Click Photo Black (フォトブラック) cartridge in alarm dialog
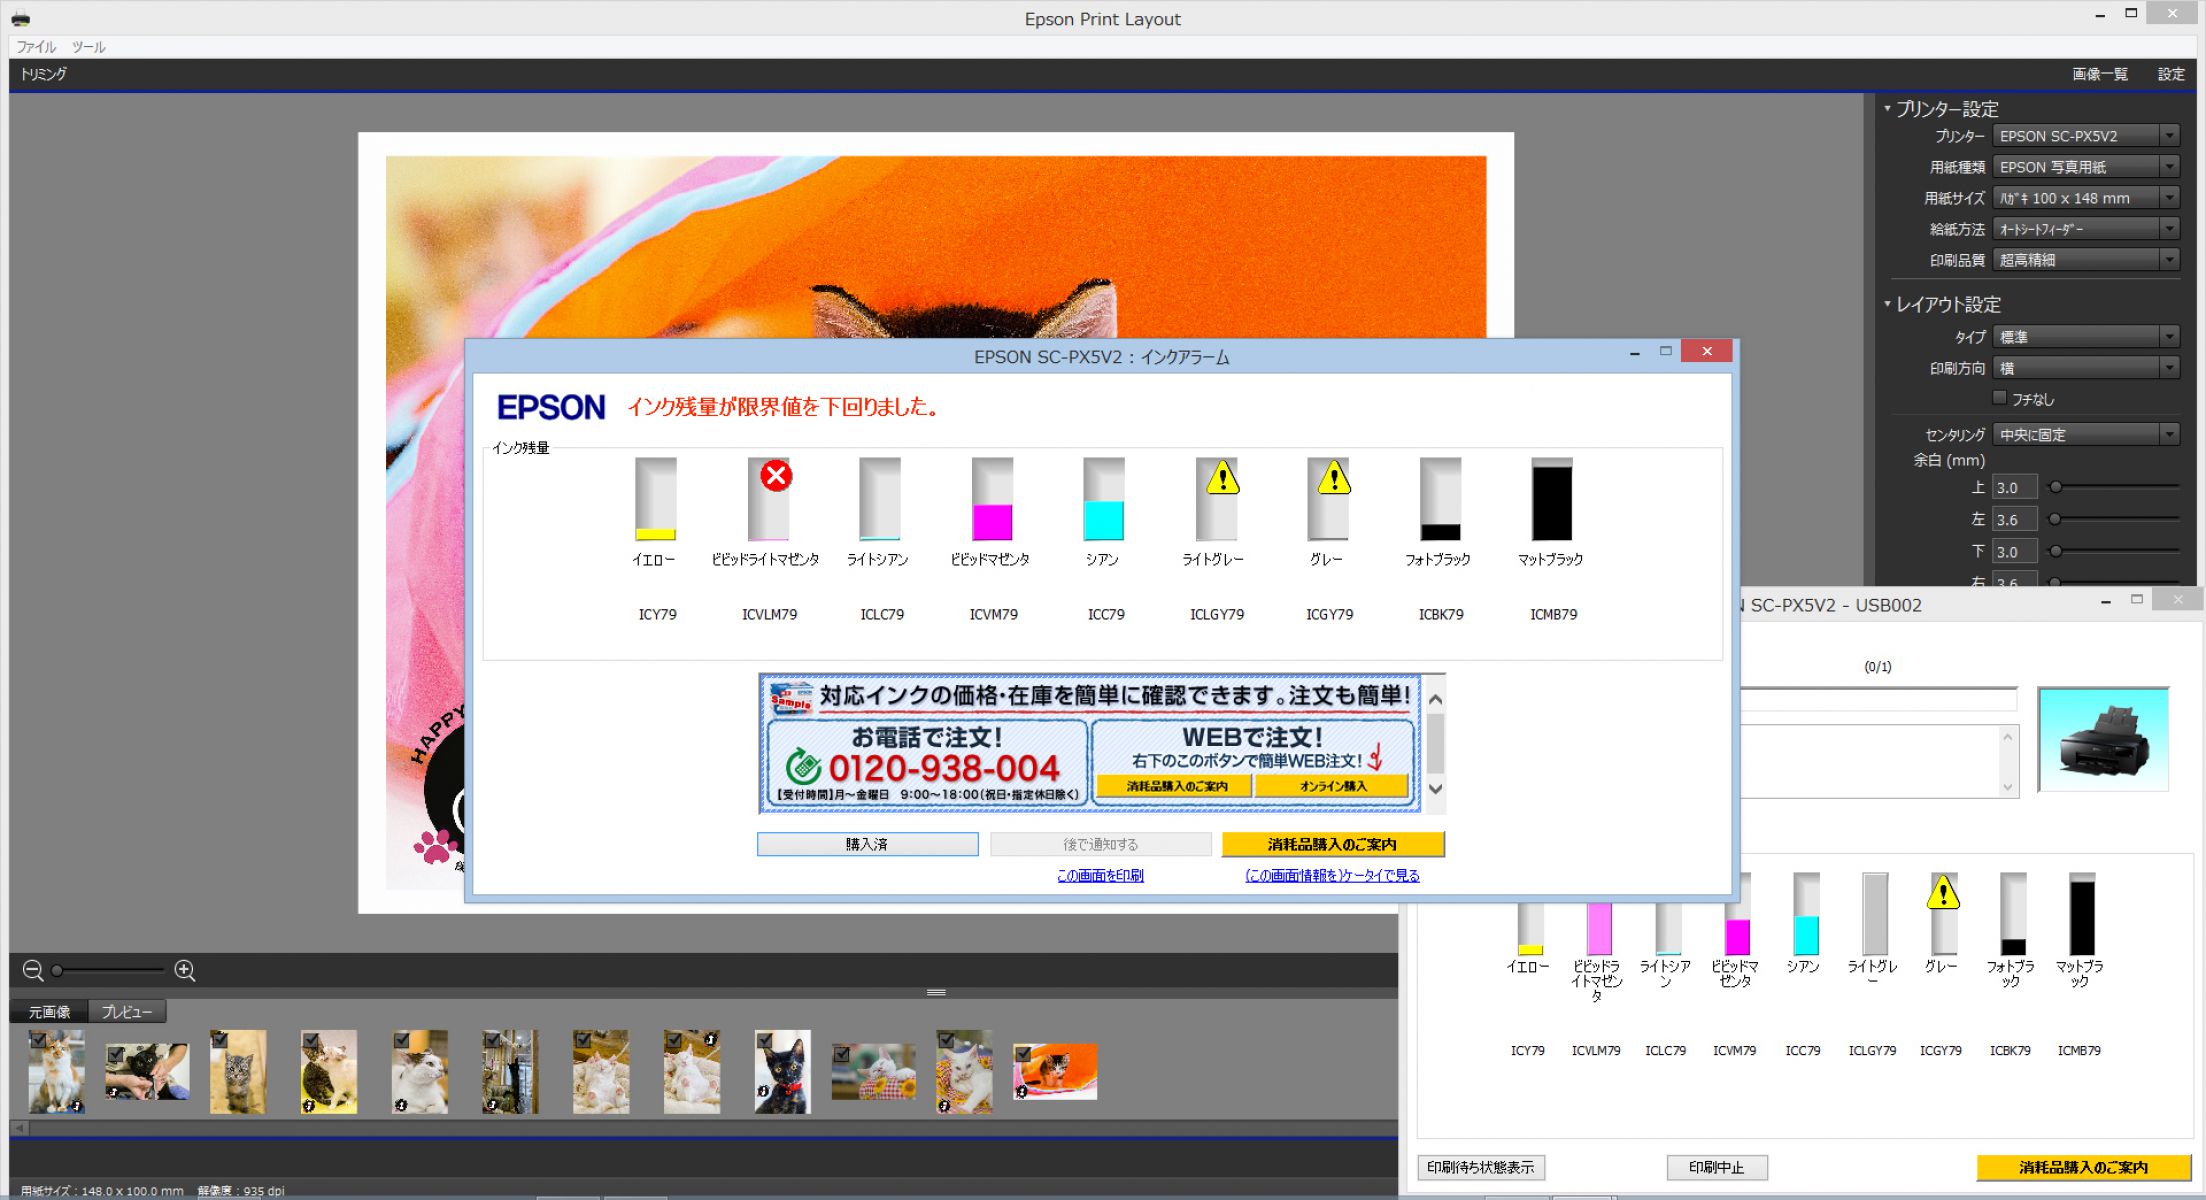Screen dimensions: 2206x1200 (x=1440, y=499)
